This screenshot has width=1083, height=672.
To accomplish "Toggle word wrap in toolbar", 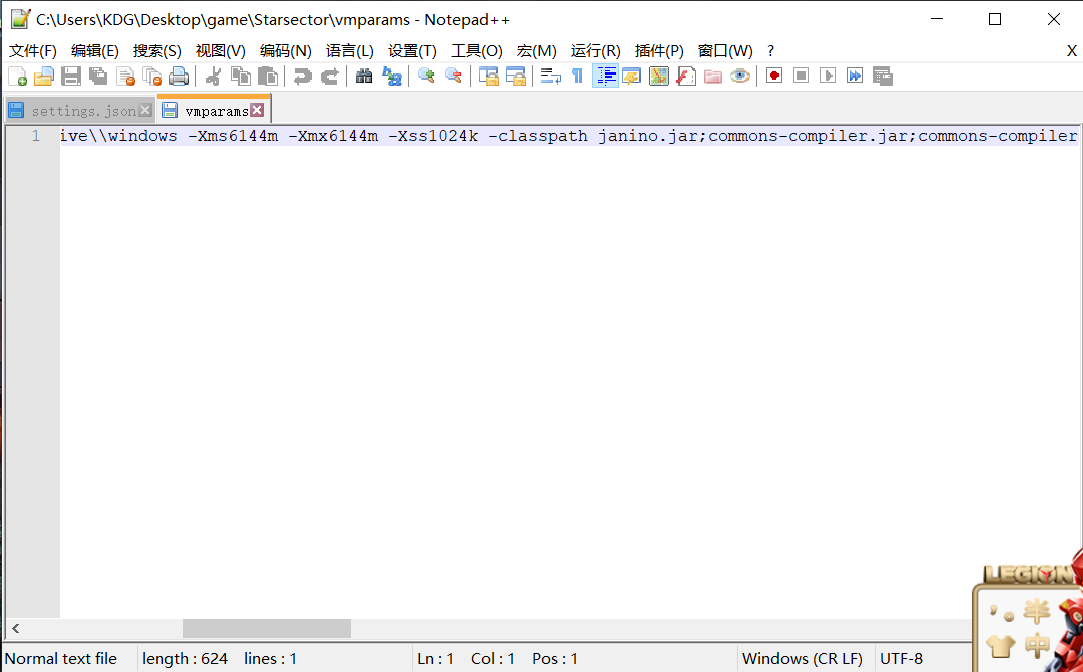I will click(x=551, y=76).
